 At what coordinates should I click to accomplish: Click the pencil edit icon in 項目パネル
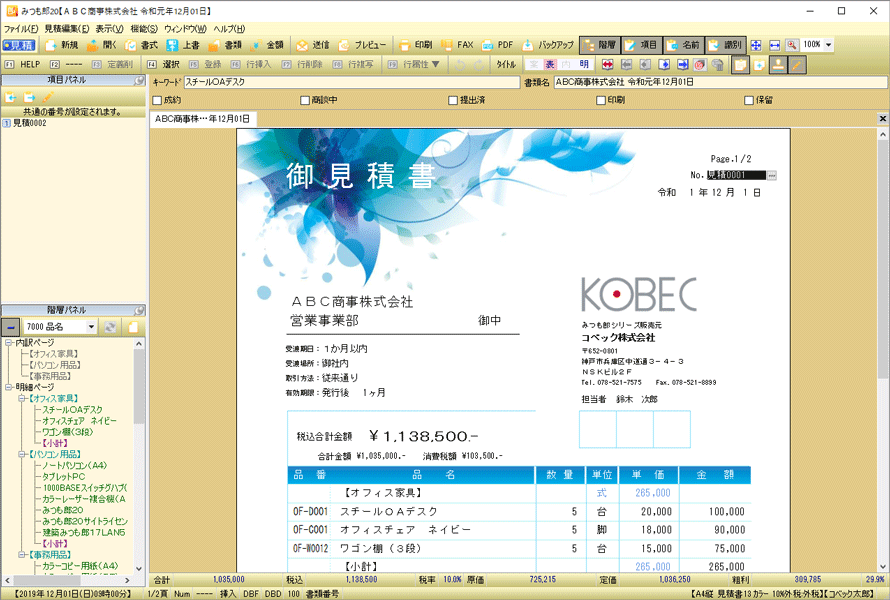48,97
